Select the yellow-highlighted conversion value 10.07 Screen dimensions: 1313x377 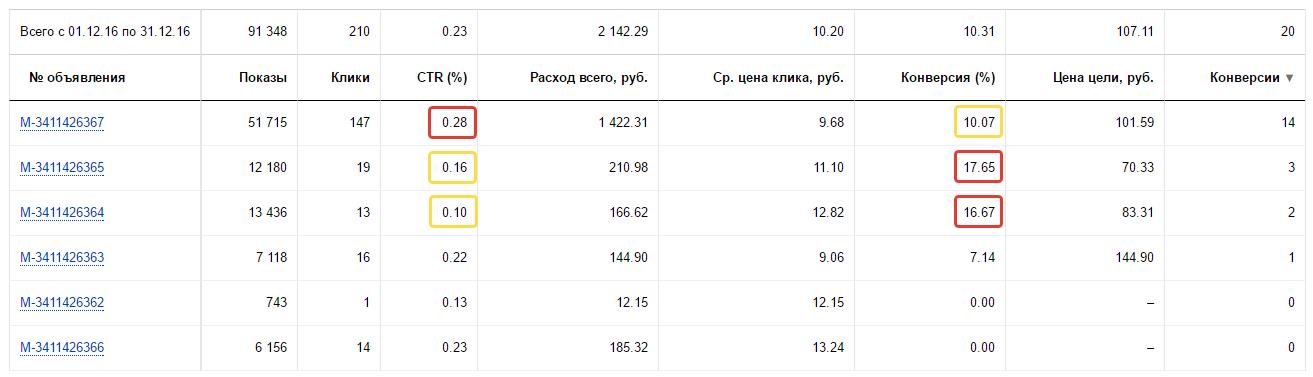[x=978, y=123]
